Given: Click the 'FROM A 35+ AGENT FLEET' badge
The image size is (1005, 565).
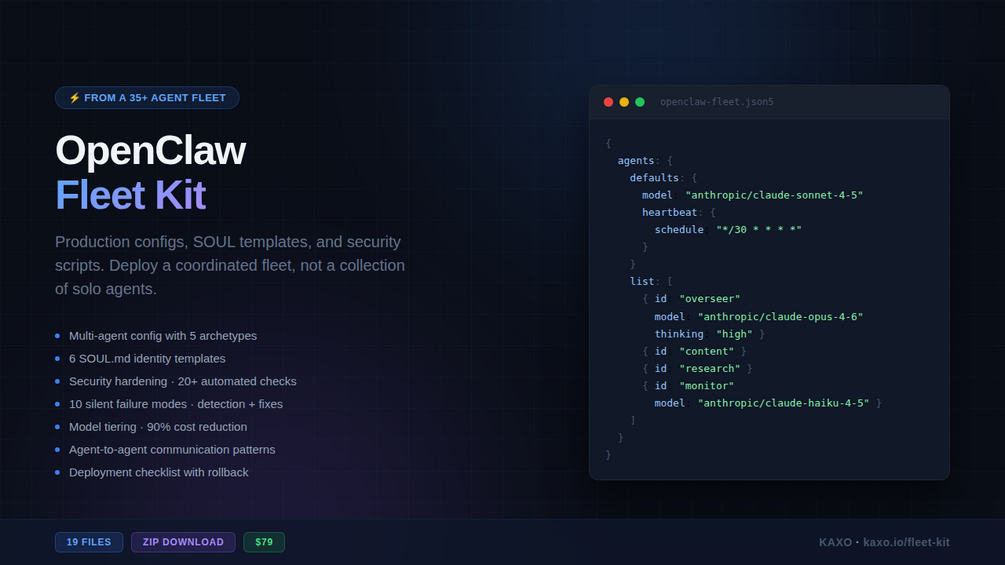Looking at the screenshot, I should [147, 98].
